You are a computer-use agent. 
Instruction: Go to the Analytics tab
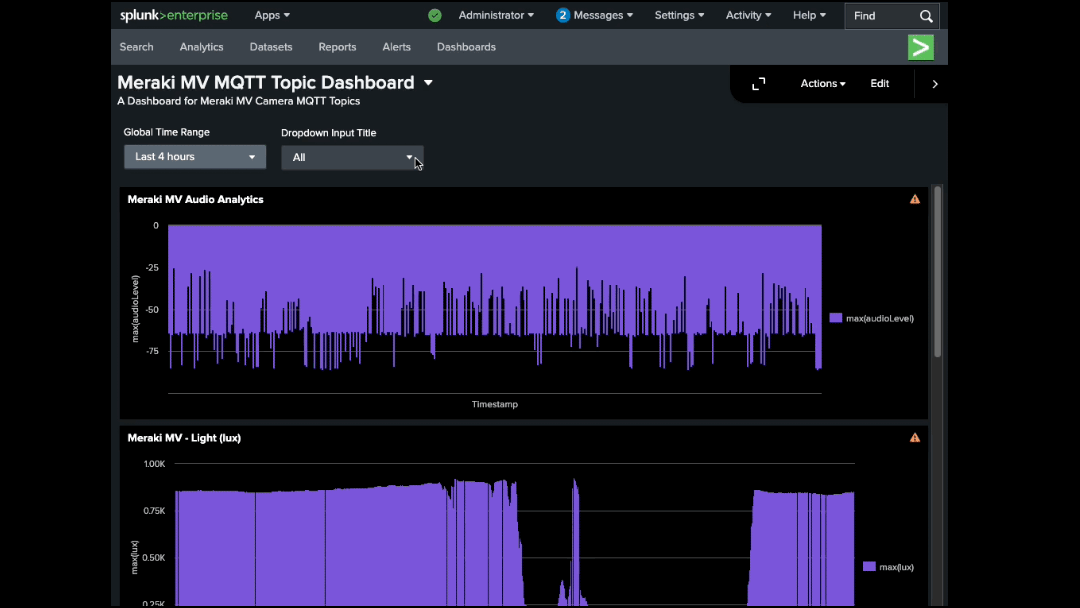(x=201, y=47)
